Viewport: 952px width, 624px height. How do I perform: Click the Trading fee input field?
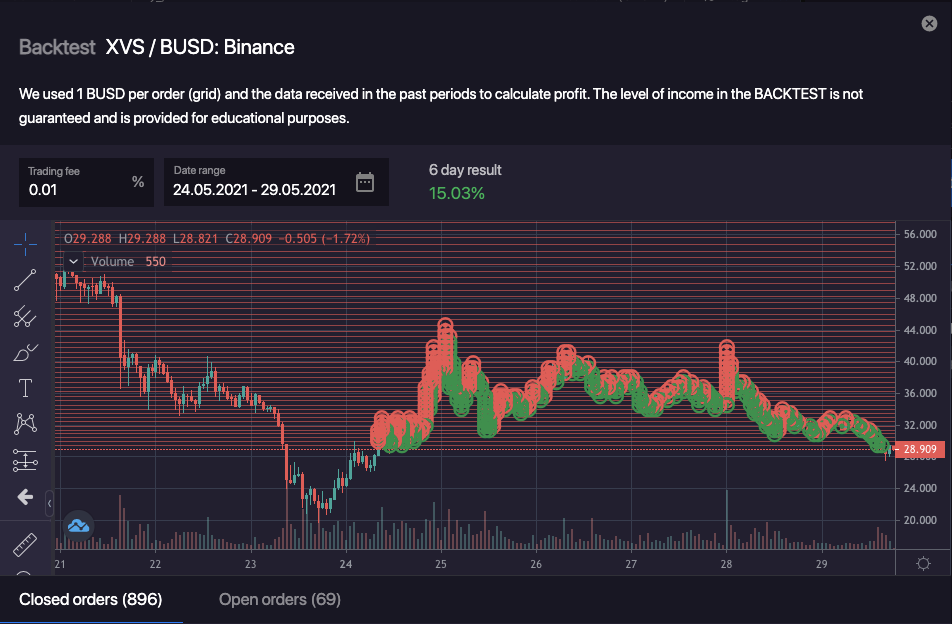(75, 188)
